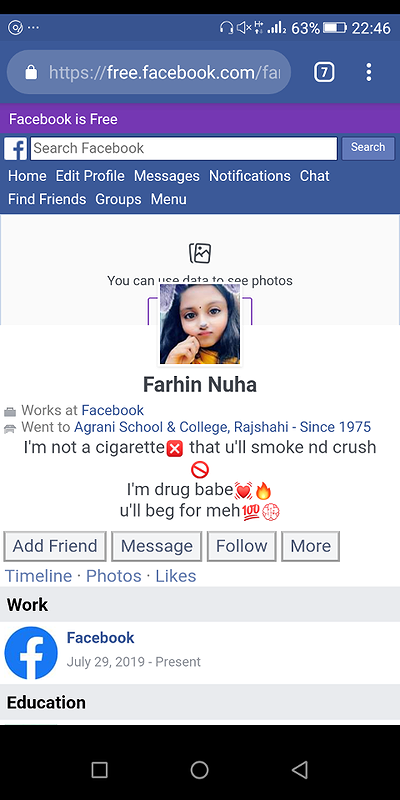This screenshot has width=400, height=800.
Task: Tap the padlock icon in address bar
Action: (x=31, y=72)
